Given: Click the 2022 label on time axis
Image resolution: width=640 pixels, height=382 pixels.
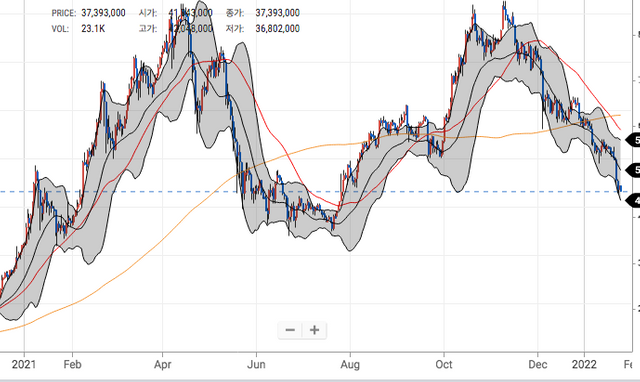Looking at the screenshot, I should tap(584, 364).
